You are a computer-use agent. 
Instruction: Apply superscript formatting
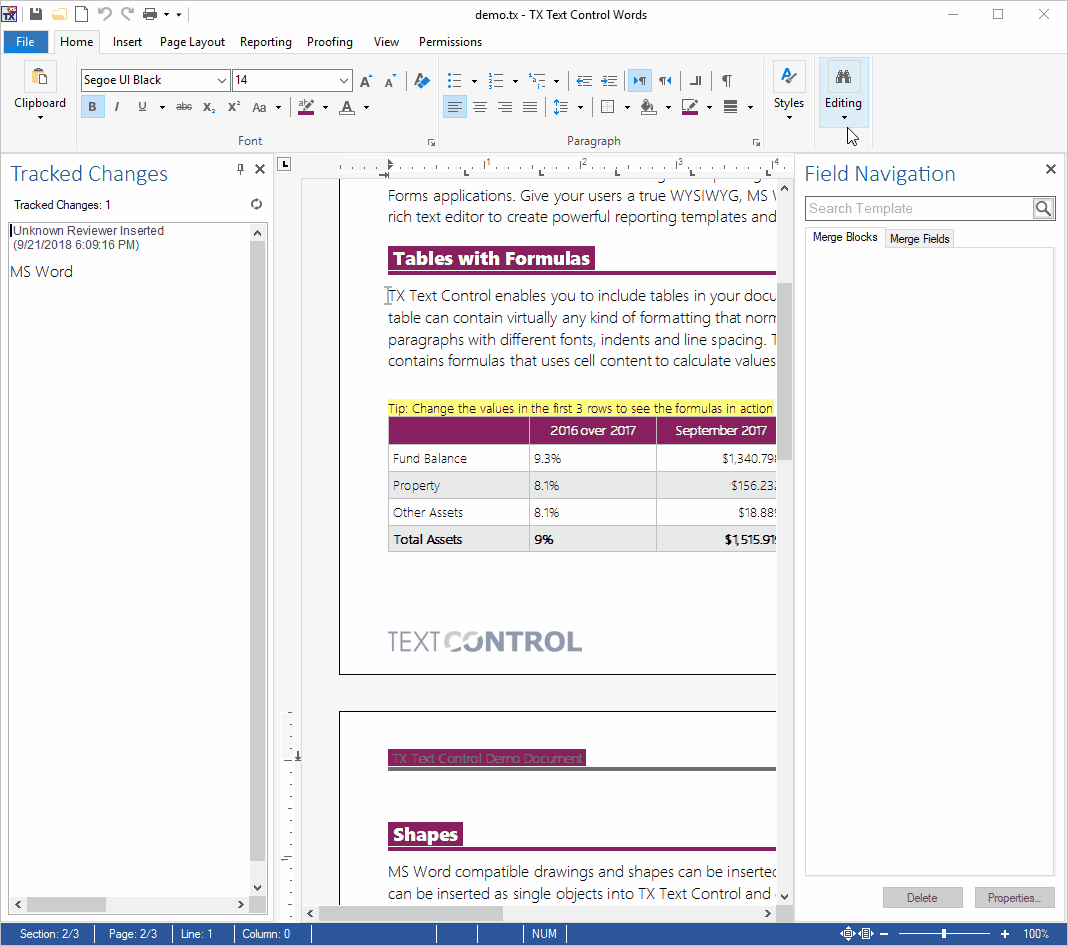coord(232,107)
